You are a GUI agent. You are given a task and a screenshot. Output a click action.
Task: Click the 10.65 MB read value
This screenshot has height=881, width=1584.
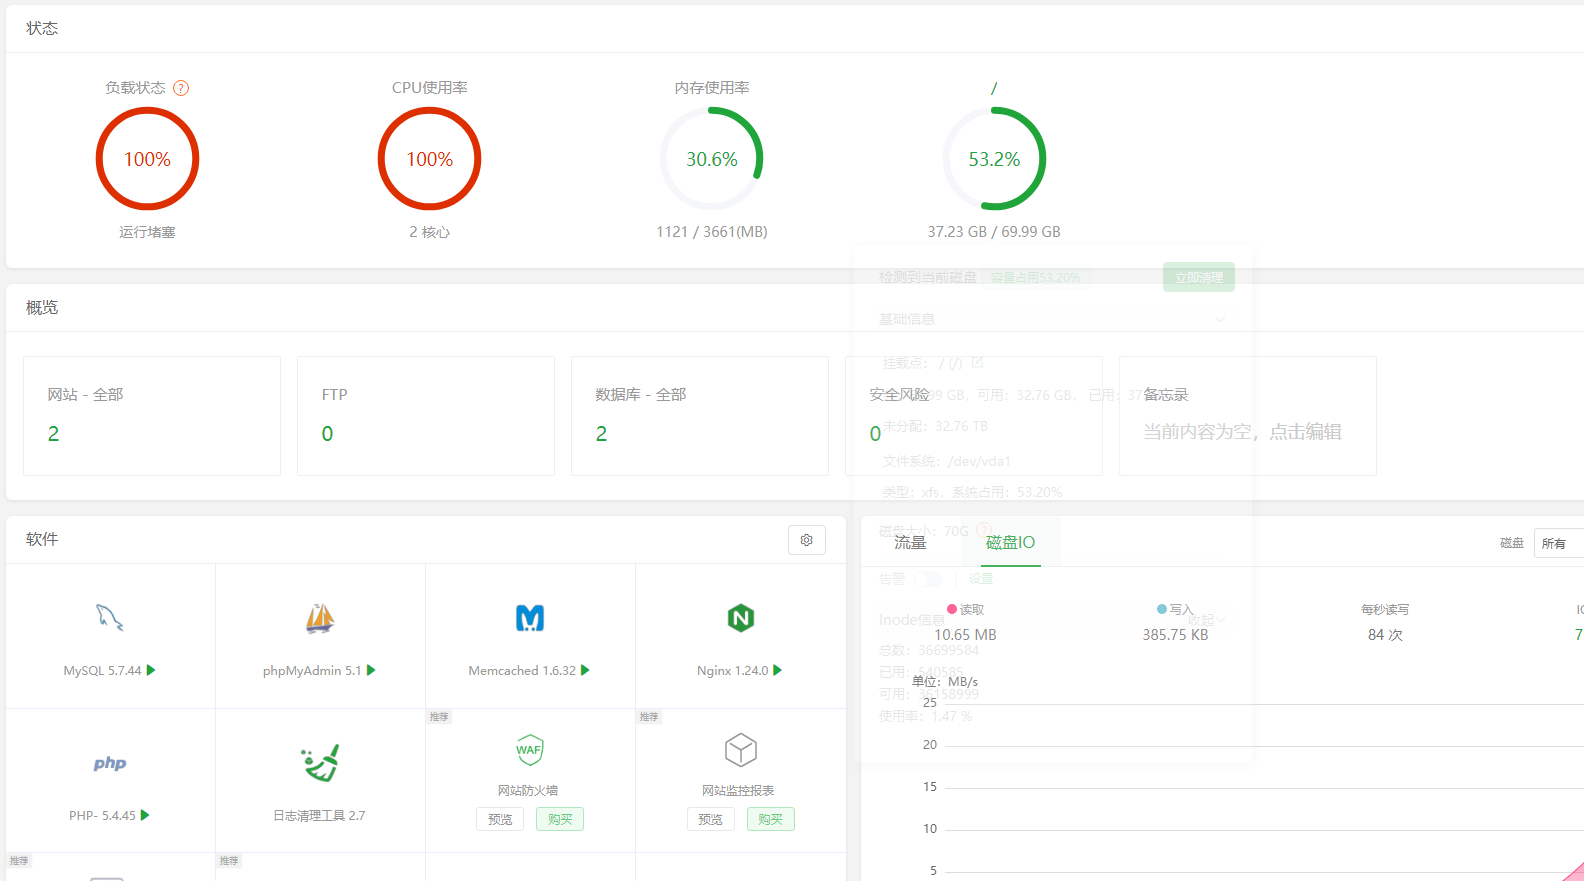[x=965, y=635]
